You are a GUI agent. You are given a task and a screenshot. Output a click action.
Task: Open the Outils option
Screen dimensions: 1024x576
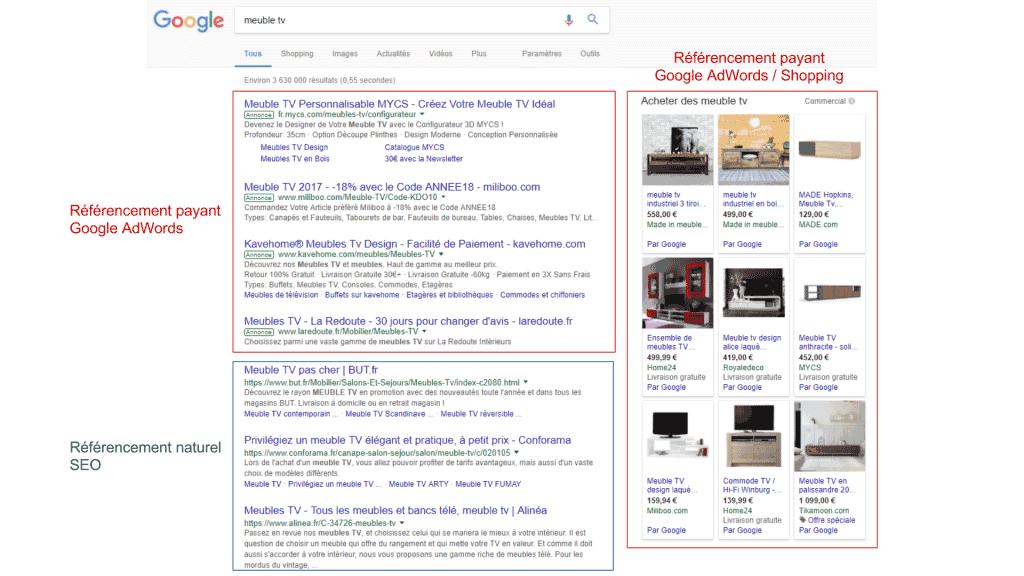(590, 54)
